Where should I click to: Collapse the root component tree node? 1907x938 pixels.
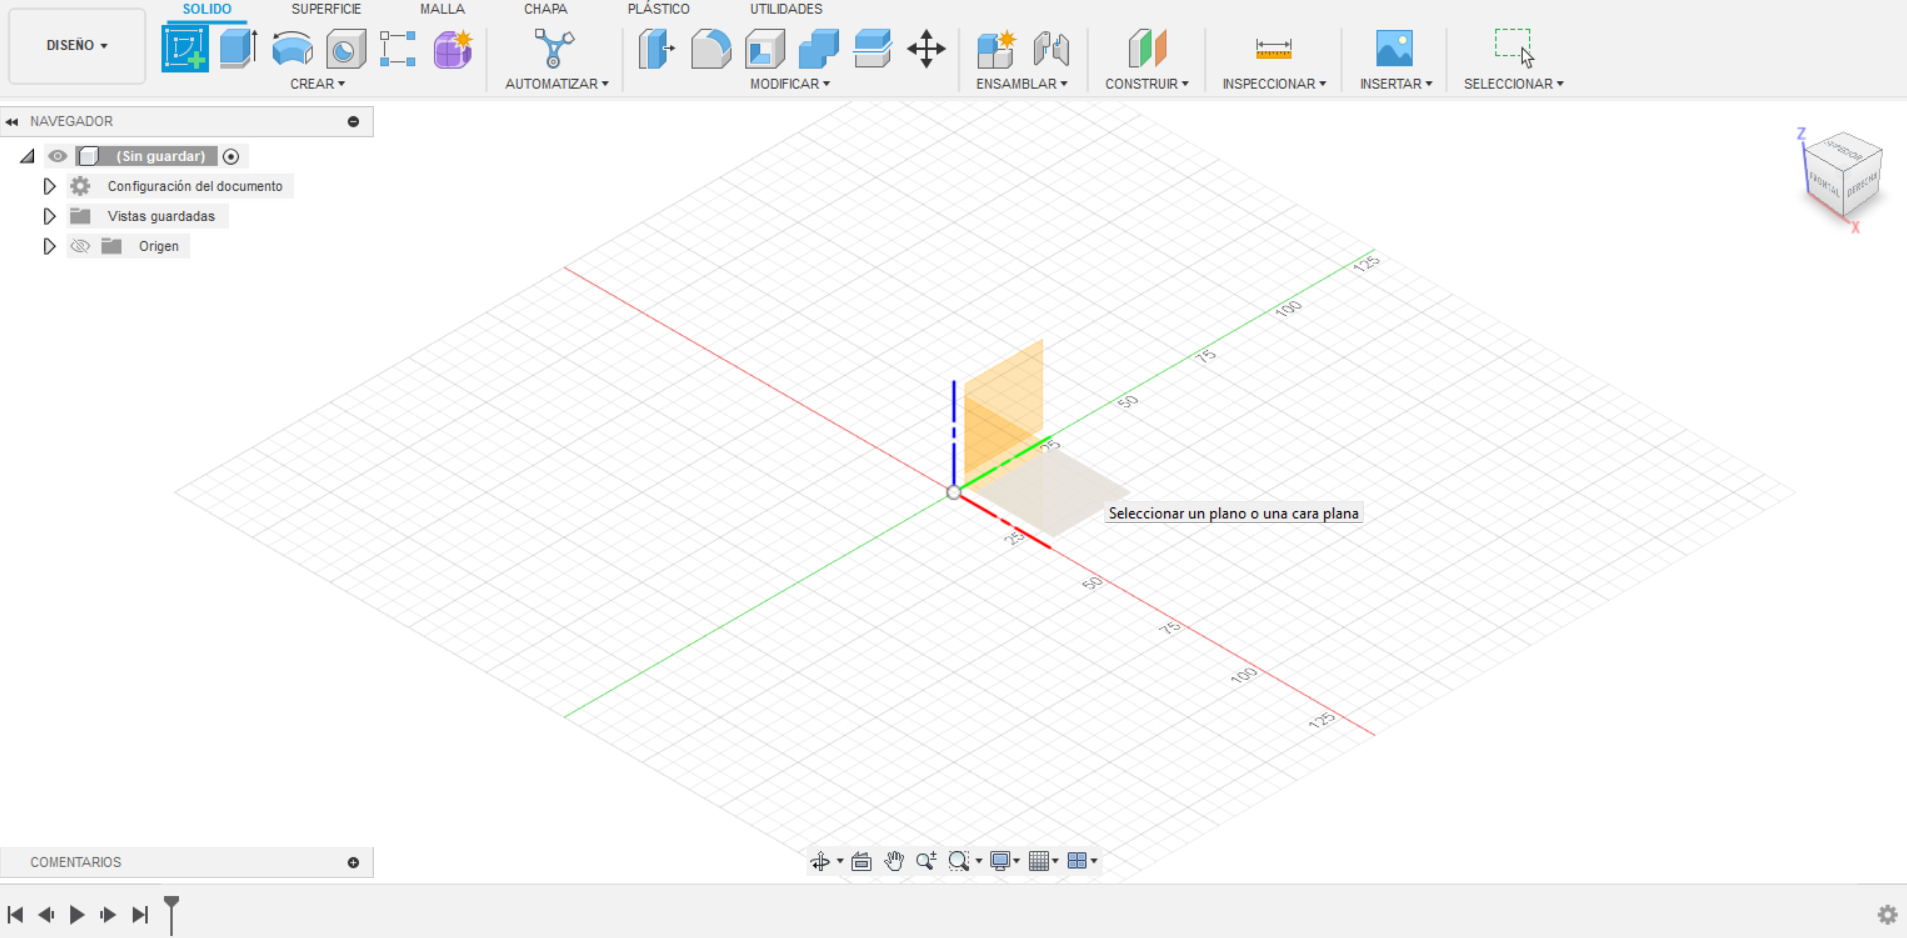coord(27,156)
